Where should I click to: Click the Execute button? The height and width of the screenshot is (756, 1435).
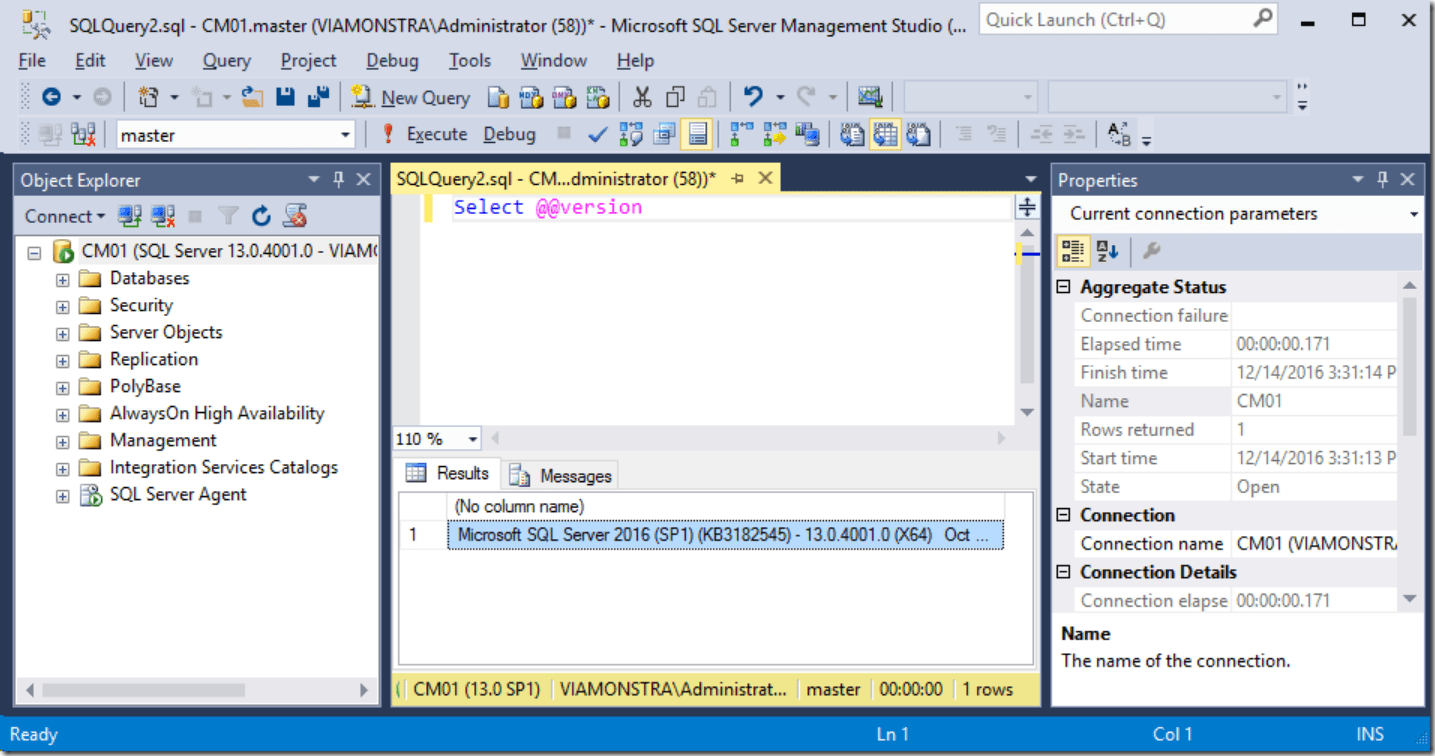click(x=425, y=134)
